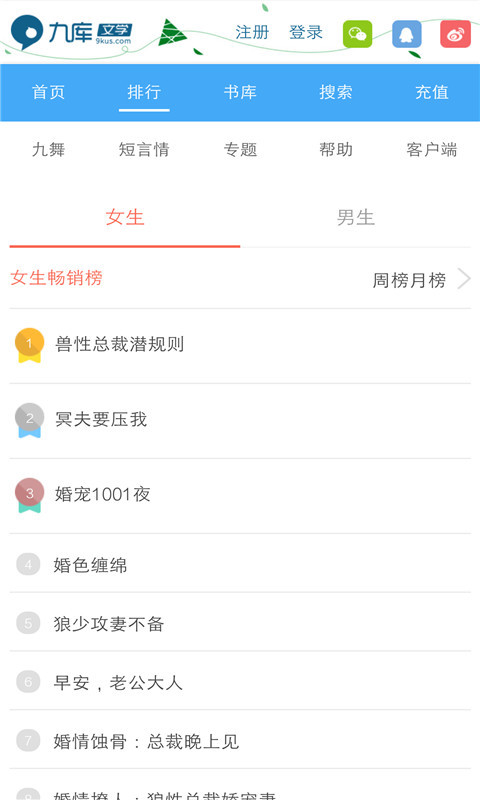Screen dimensions: 480x800
Task: Switch to the 男生 tab
Action: 356,218
